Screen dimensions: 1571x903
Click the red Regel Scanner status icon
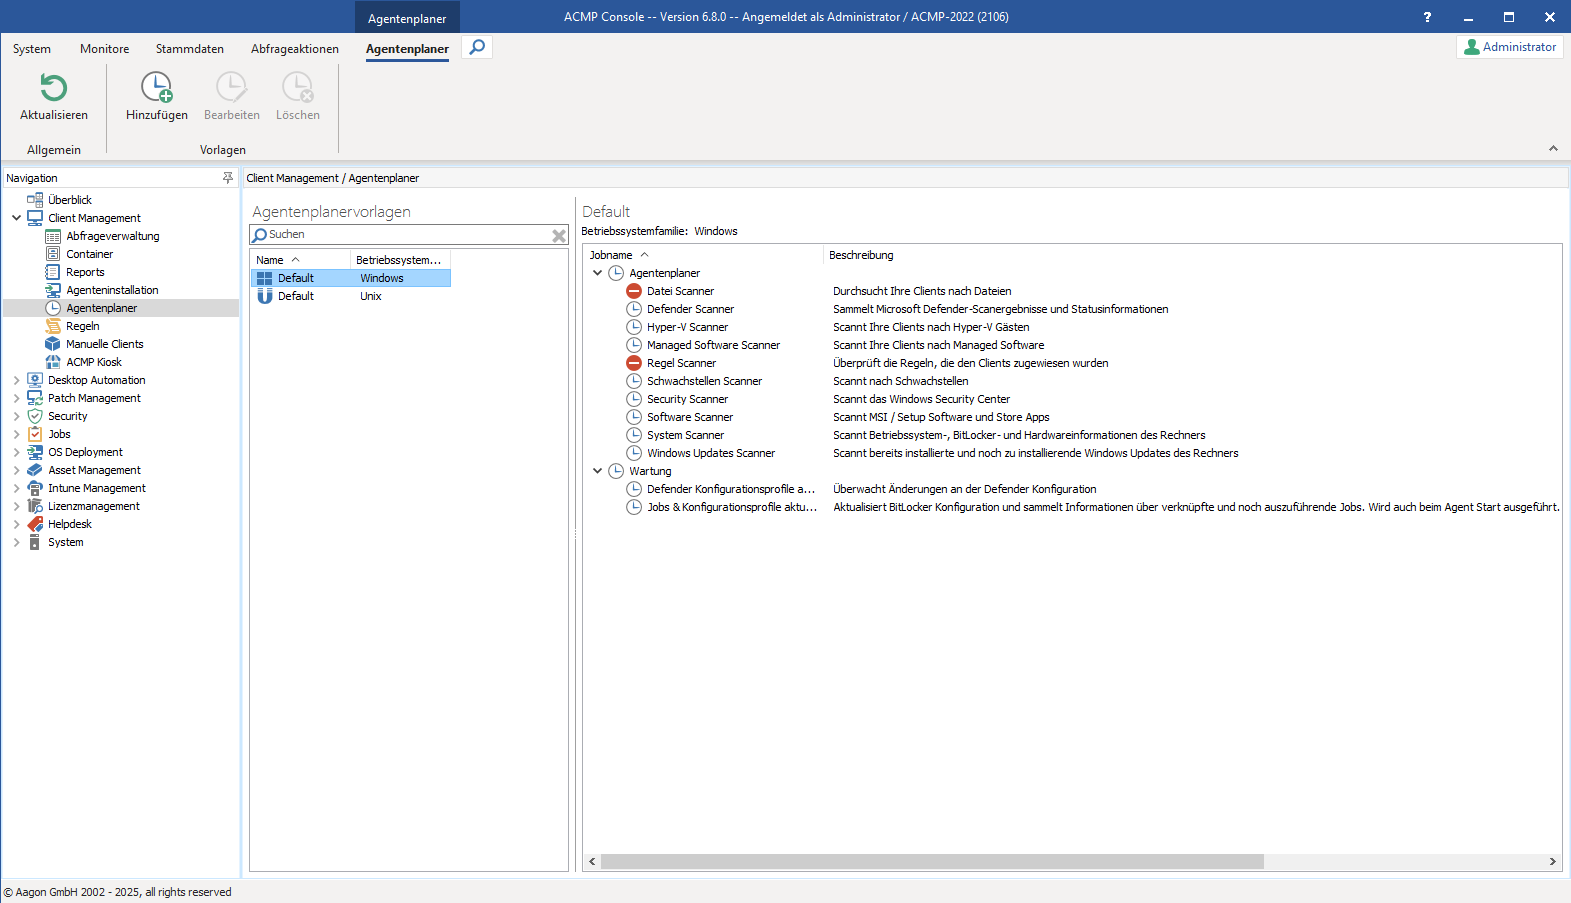[x=634, y=363]
